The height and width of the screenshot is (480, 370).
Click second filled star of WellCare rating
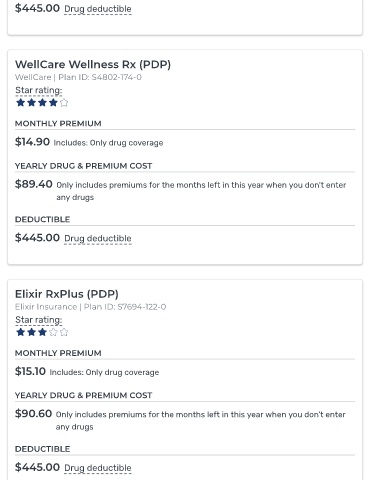pos(32,102)
